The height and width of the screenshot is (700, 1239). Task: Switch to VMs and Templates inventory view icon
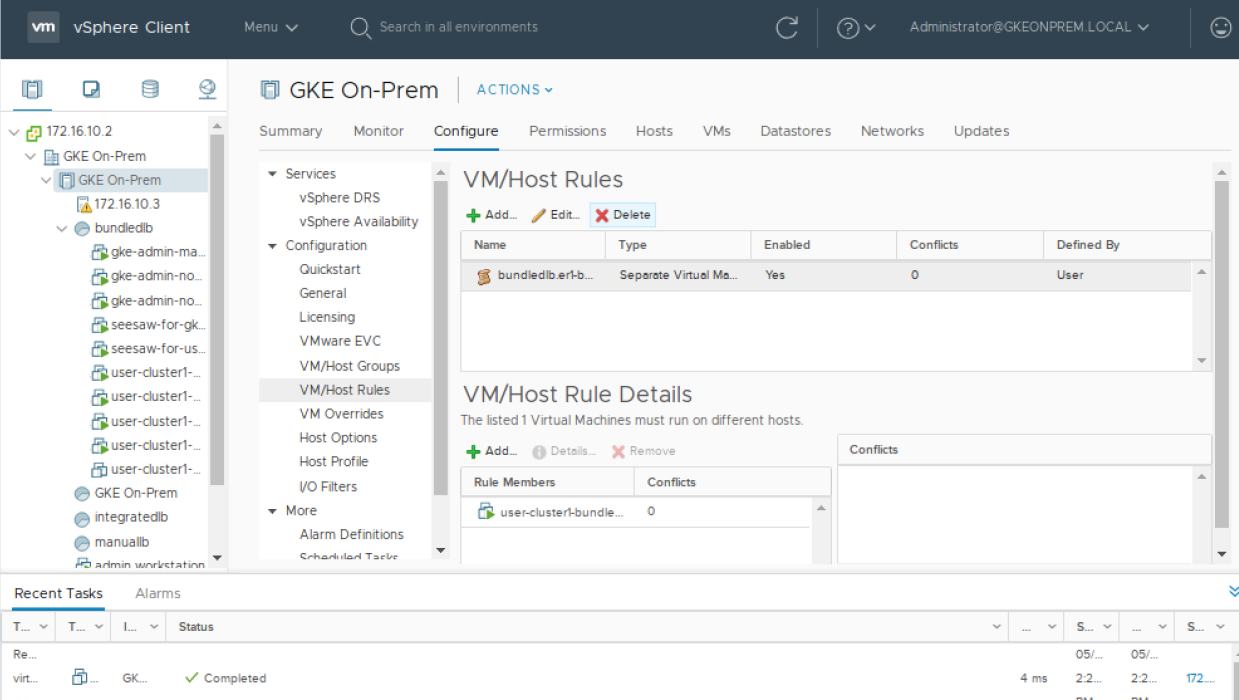click(91, 90)
